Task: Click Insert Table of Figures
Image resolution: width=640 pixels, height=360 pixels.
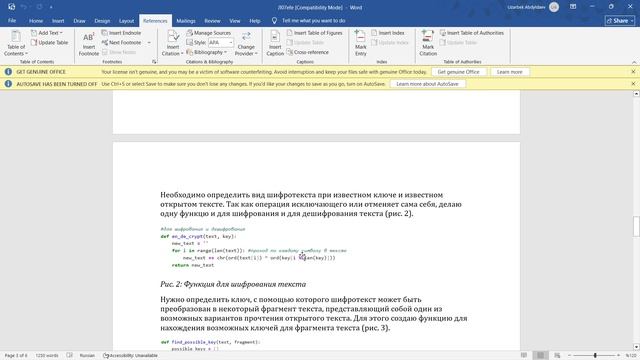Action: pyautogui.click(x=314, y=33)
